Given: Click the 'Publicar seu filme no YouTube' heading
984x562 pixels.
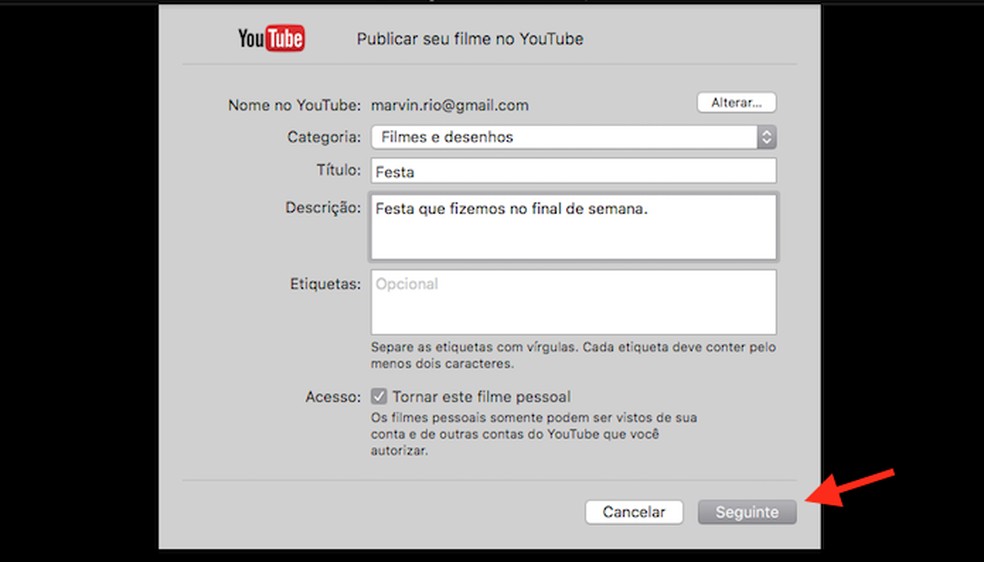Looking at the screenshot, I should click(470, 39).
